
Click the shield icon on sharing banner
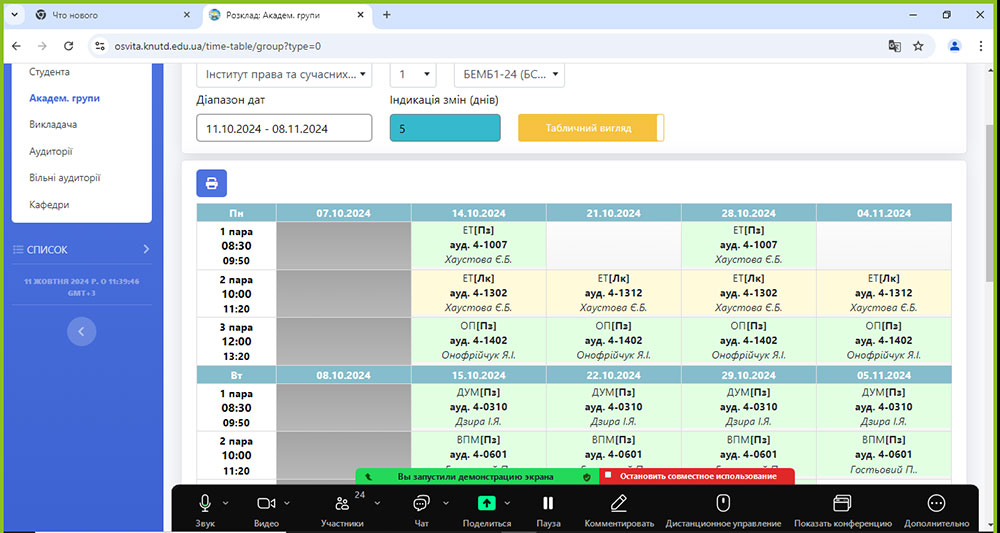(587, 476)
